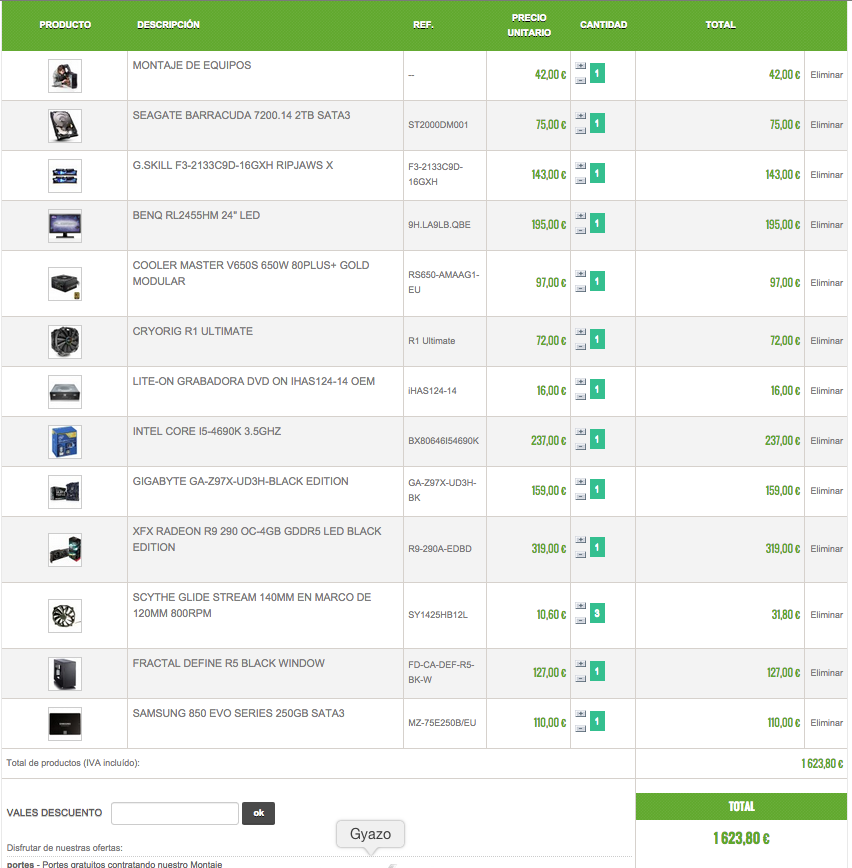Open the INTEL CORE I5-4690K 3.5GHZ description

(x=206, y=431)
